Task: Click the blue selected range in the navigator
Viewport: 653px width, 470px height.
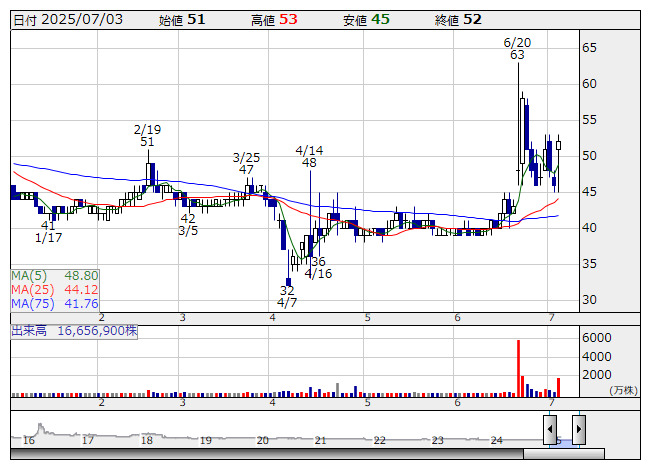Action: click(x=564, y=440)
